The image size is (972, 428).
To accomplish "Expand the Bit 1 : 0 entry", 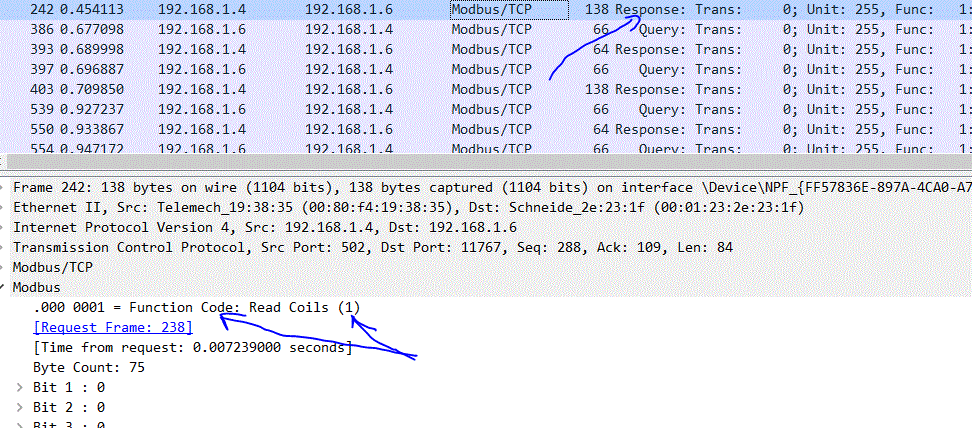I will (22, 387).
